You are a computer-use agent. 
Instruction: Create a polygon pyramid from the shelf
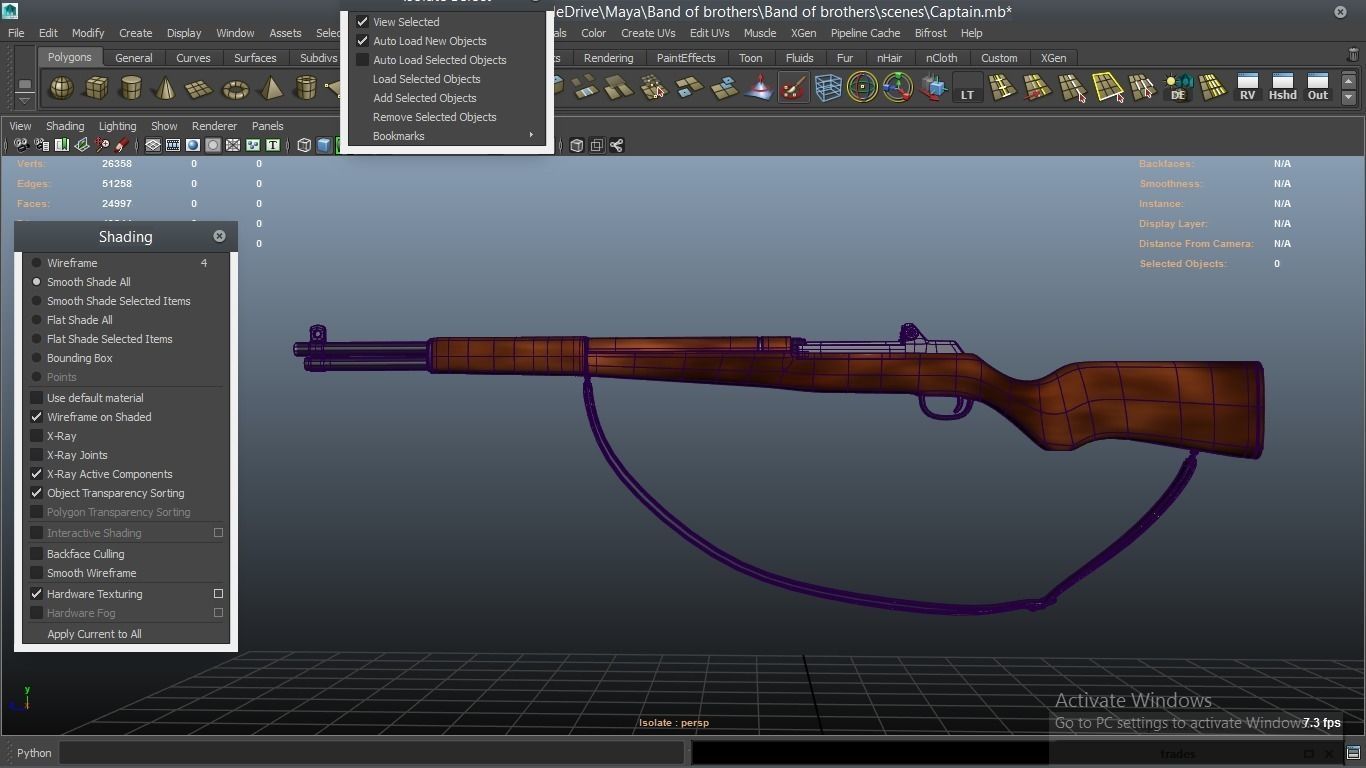pos(270,89)
